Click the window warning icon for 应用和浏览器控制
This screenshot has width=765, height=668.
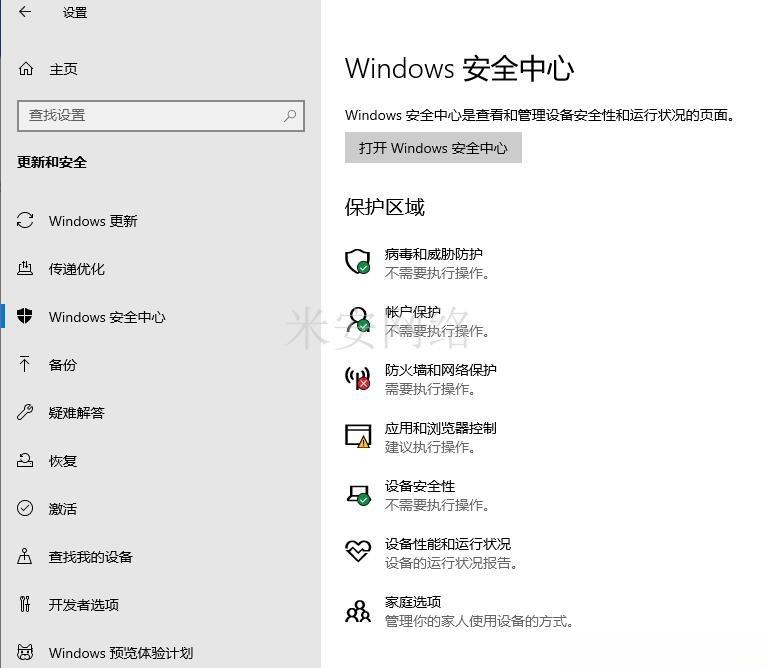pyautogui.click(x=358, y=436)
